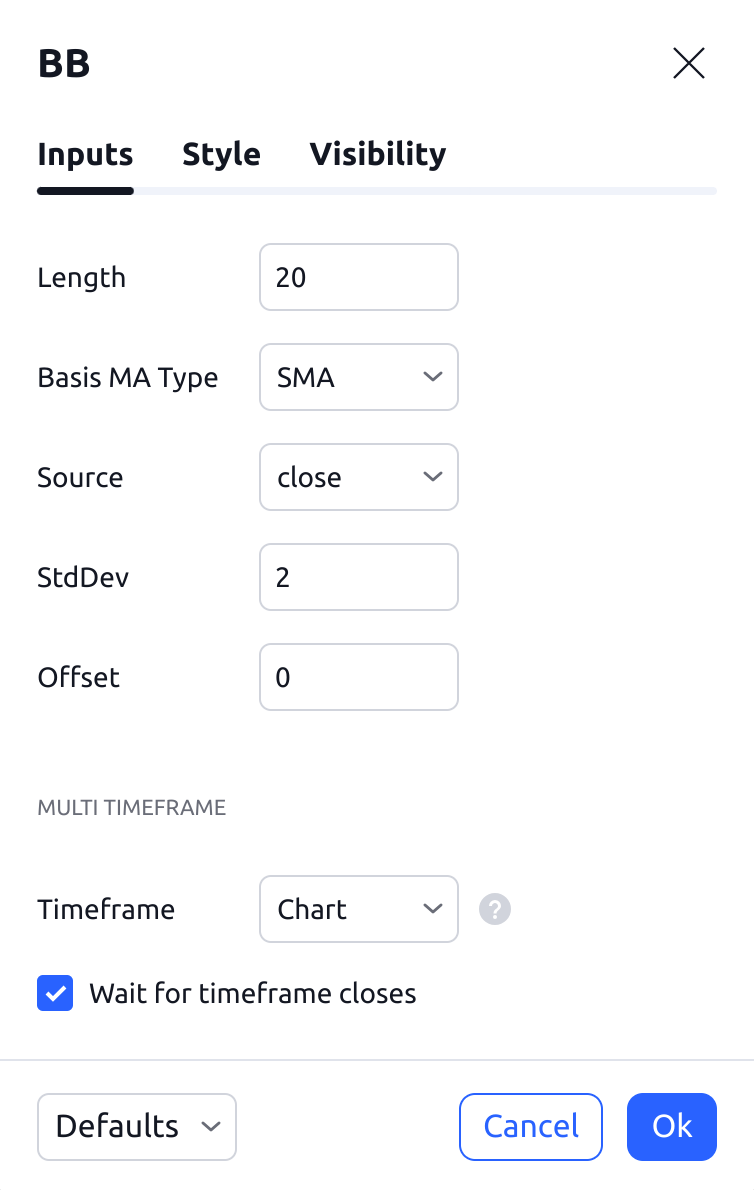This screenshot has height=1190, width=754.
Task: Click the chevron arrow in Basis MA Type
Action: (433, 377)
